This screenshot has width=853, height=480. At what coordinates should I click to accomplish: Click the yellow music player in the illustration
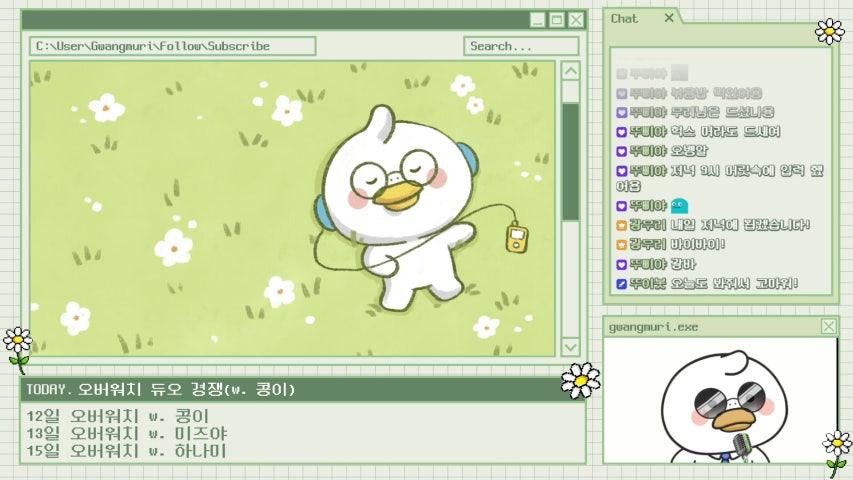point(516,237)
